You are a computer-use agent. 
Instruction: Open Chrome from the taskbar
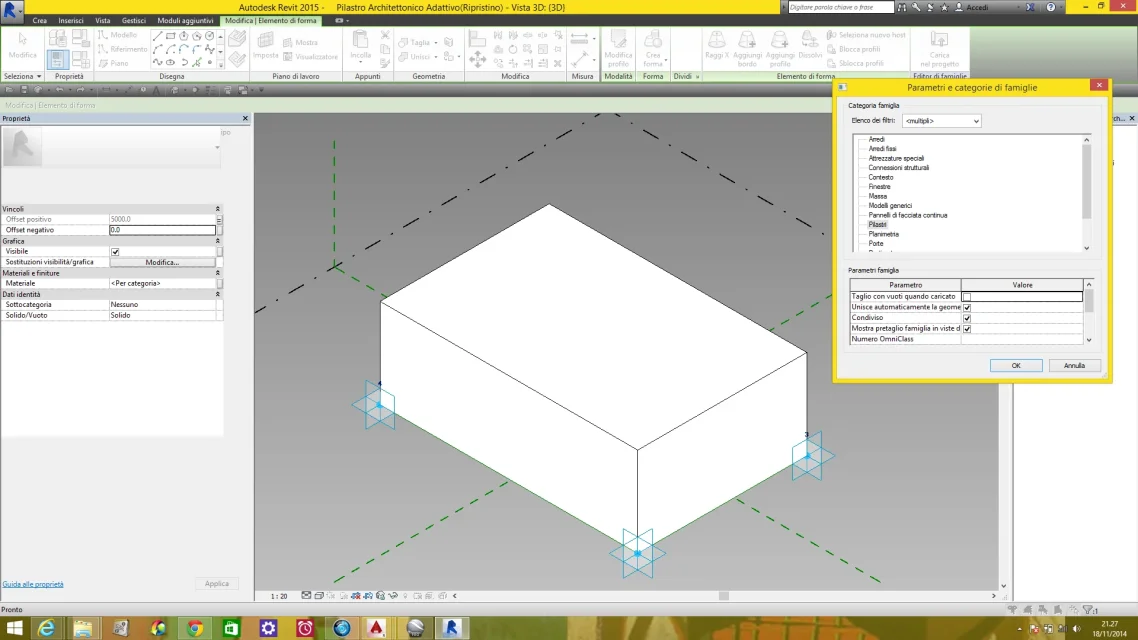click(x=195, y=628)
